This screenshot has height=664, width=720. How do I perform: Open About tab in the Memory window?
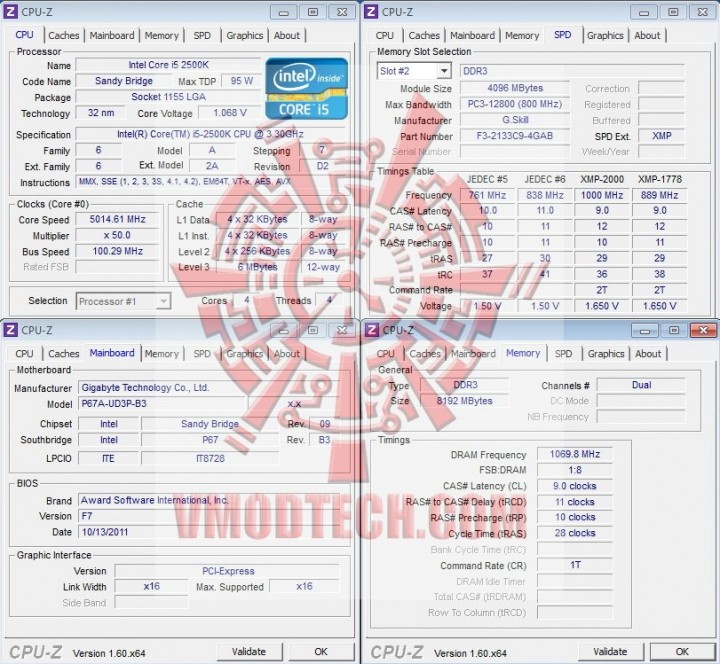pos(648,354)
